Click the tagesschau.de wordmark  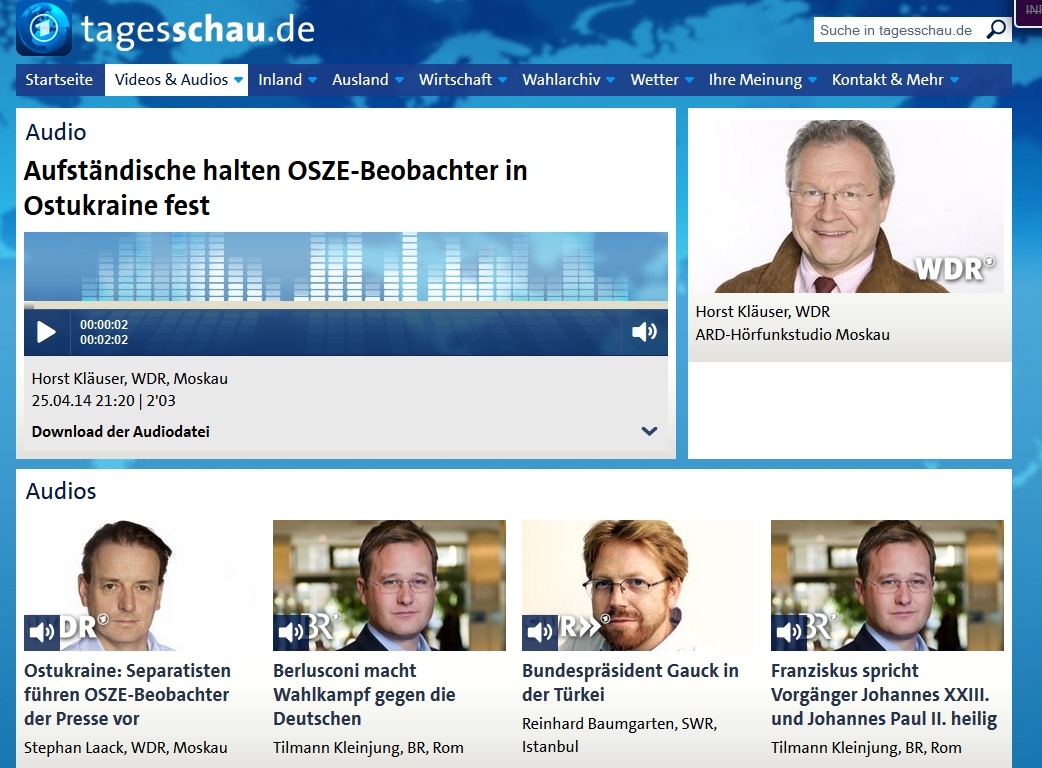pos(197,29)
